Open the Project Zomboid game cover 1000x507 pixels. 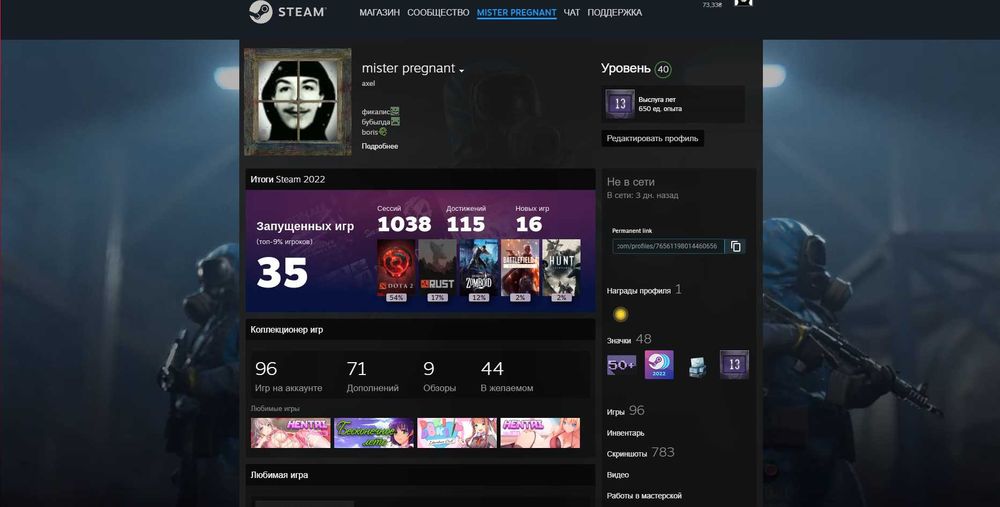479,268
